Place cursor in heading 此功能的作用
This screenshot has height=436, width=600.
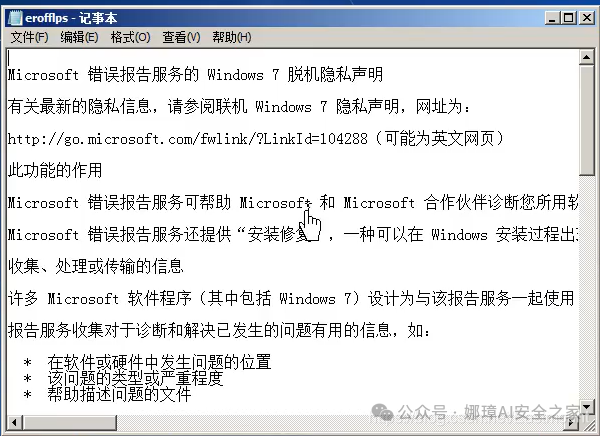tap(55, 170)
